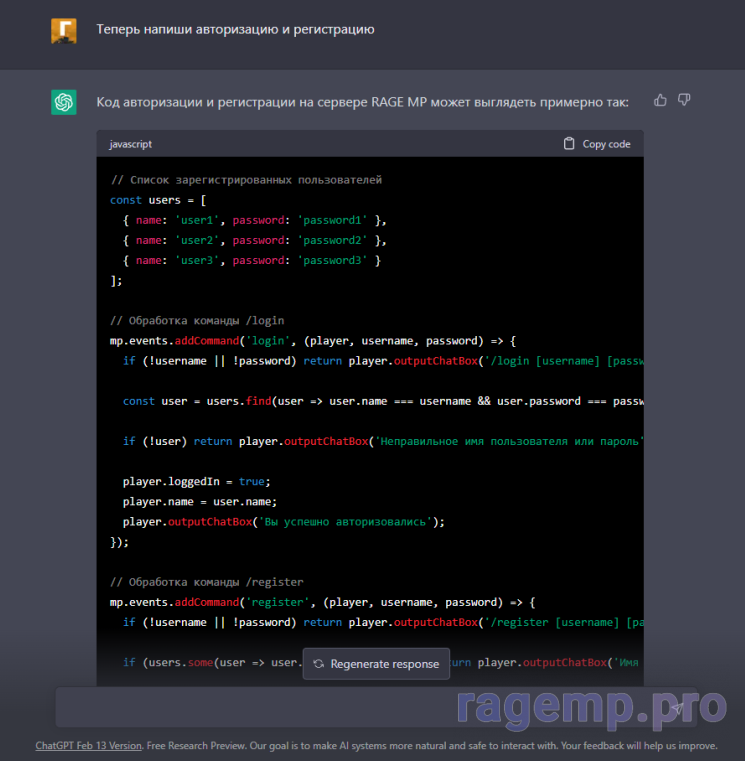Click the user avatar next to the prompt
The width and height of the screenshot is (745, 761).
(64, 31)
